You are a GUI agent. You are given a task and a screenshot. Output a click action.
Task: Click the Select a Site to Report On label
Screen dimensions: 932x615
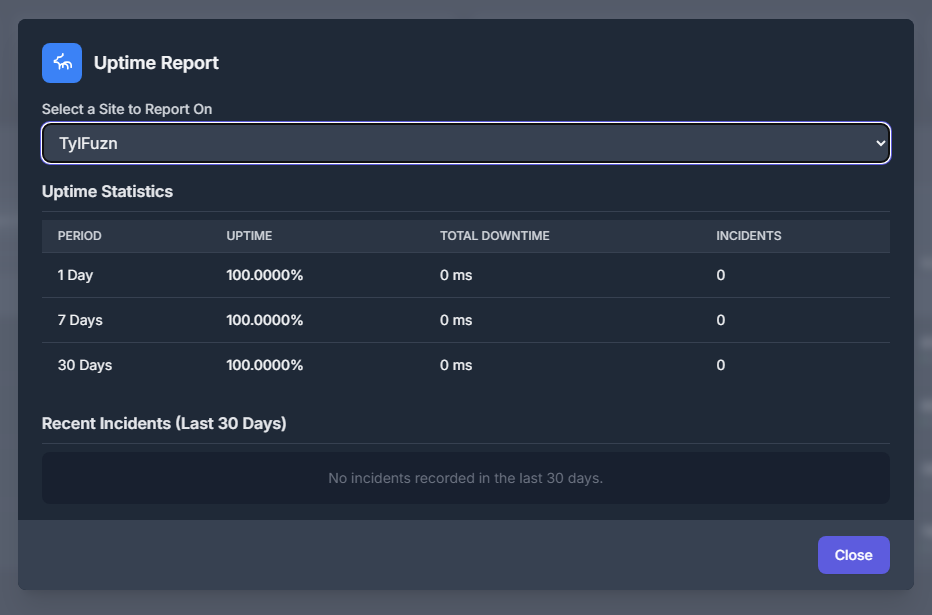pyautogui.click(x=127, y=109)
